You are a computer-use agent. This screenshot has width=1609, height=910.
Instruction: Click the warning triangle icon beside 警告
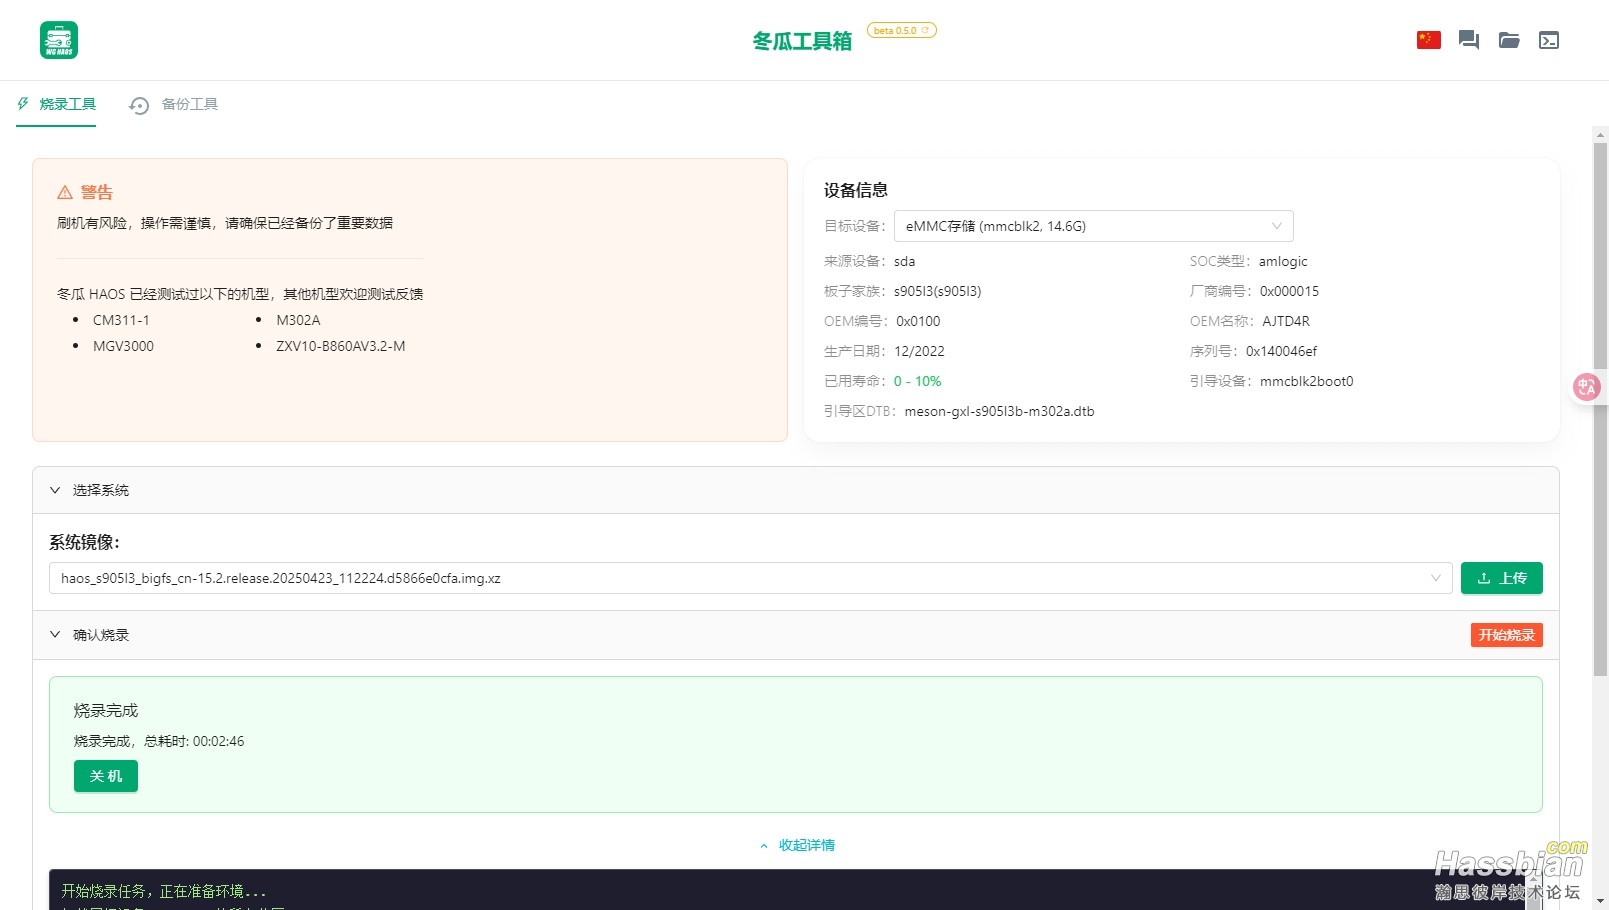coord(65,192)
